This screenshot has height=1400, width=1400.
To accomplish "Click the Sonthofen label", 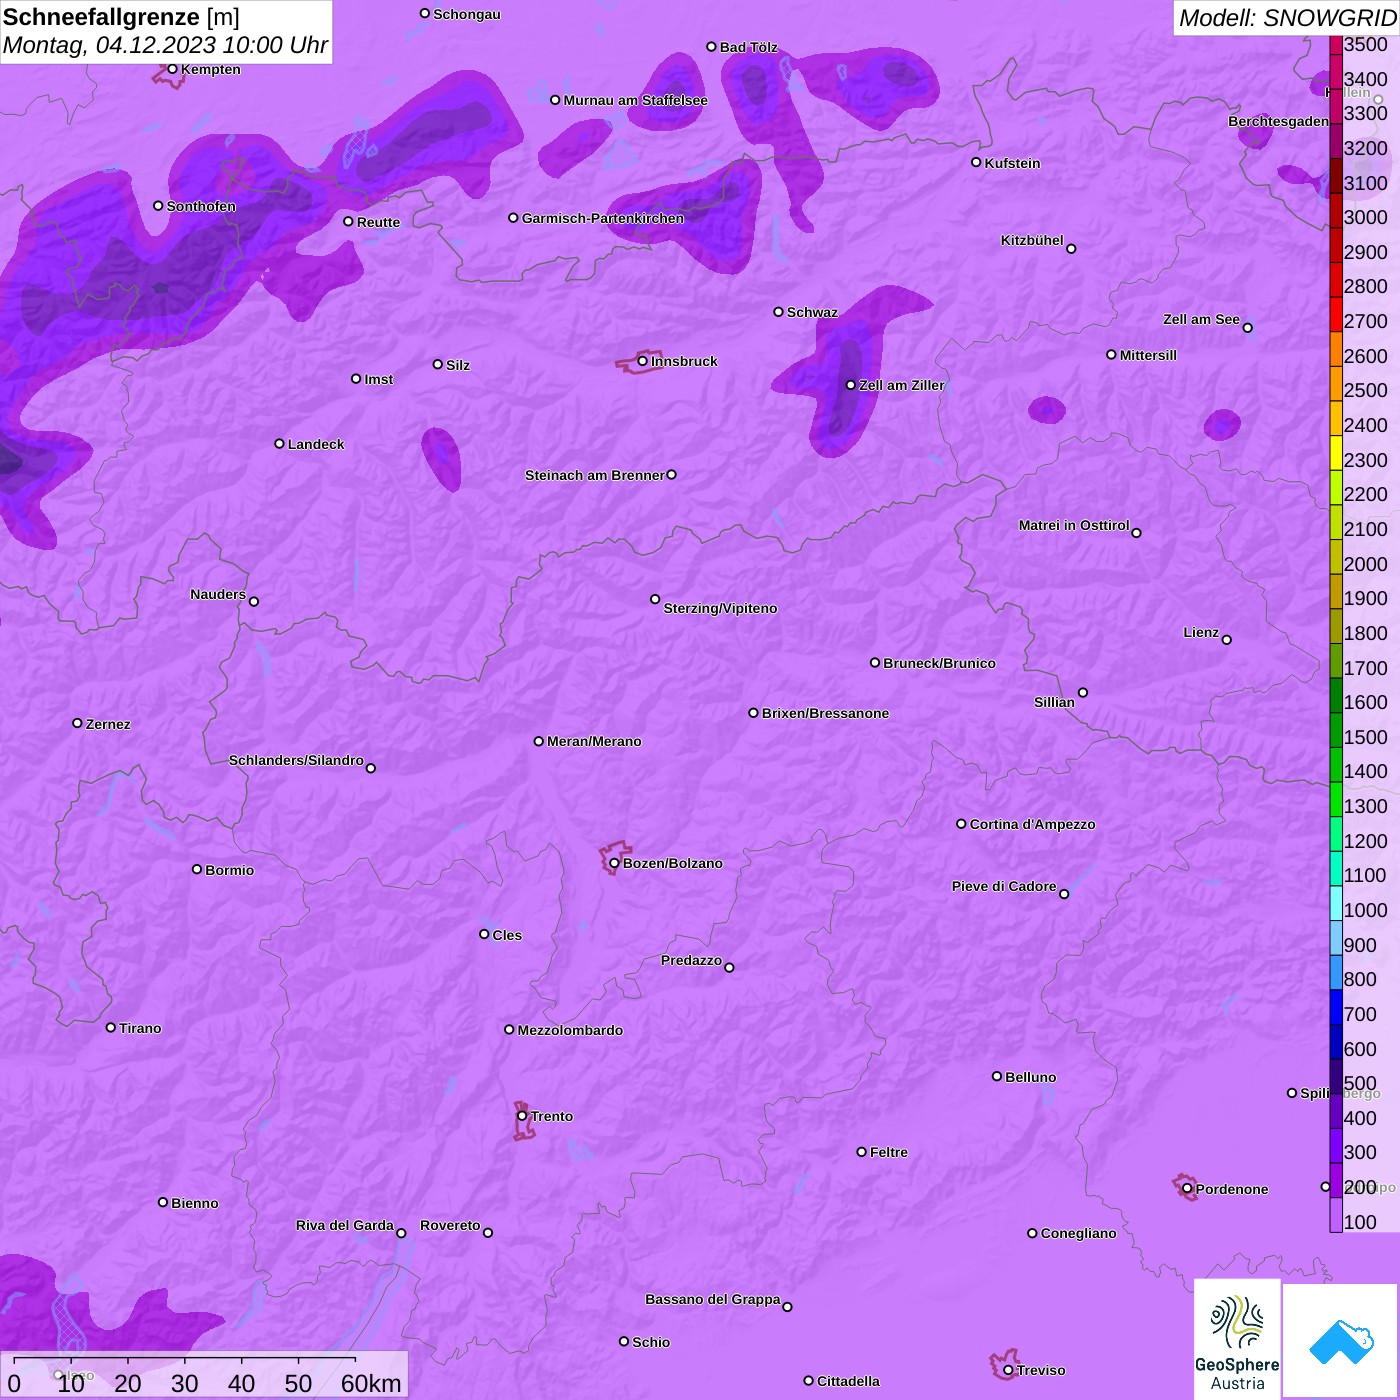I will coord(201,206).
